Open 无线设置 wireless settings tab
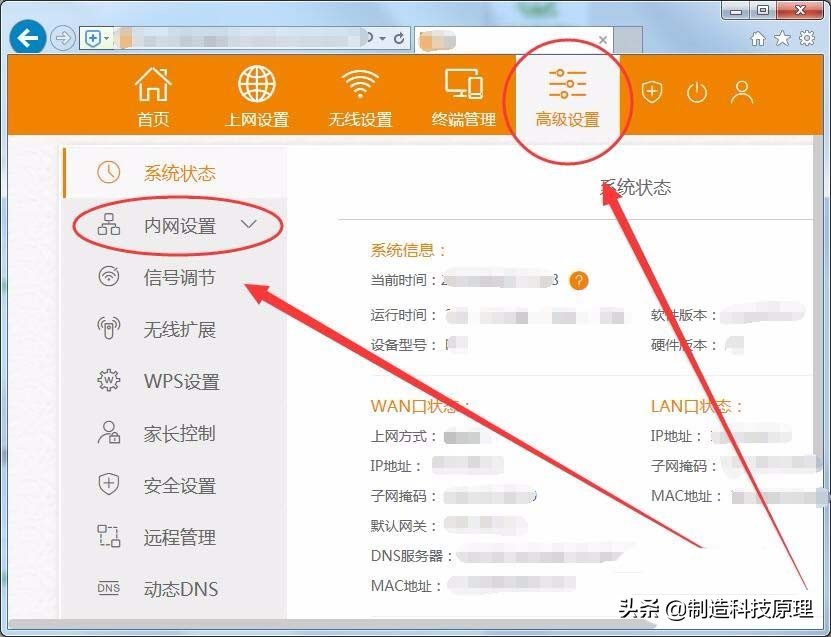 [360, 97]
